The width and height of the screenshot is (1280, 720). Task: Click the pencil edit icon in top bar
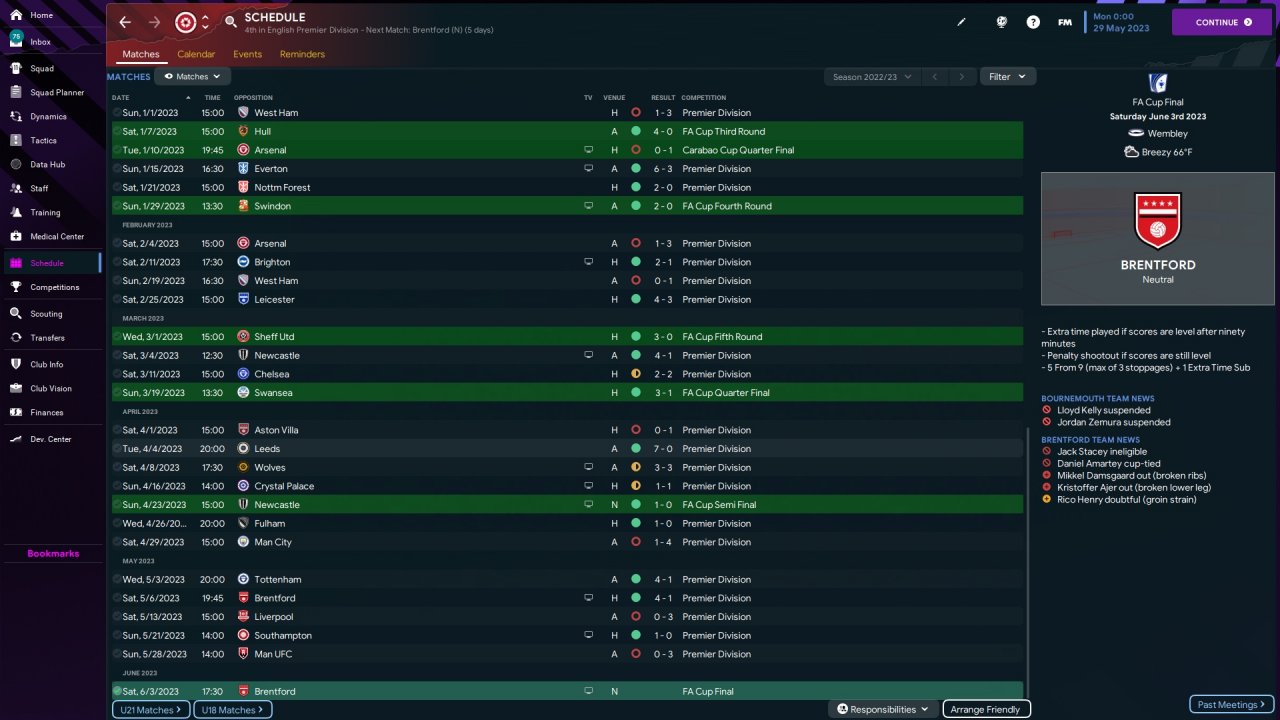[962, 22]
